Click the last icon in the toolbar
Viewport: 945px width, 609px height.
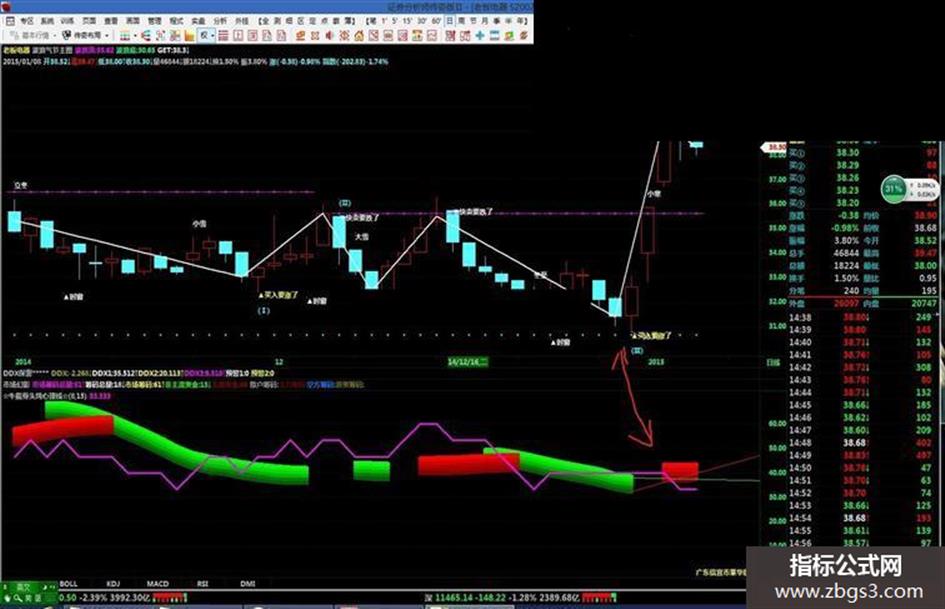(524, 36)
